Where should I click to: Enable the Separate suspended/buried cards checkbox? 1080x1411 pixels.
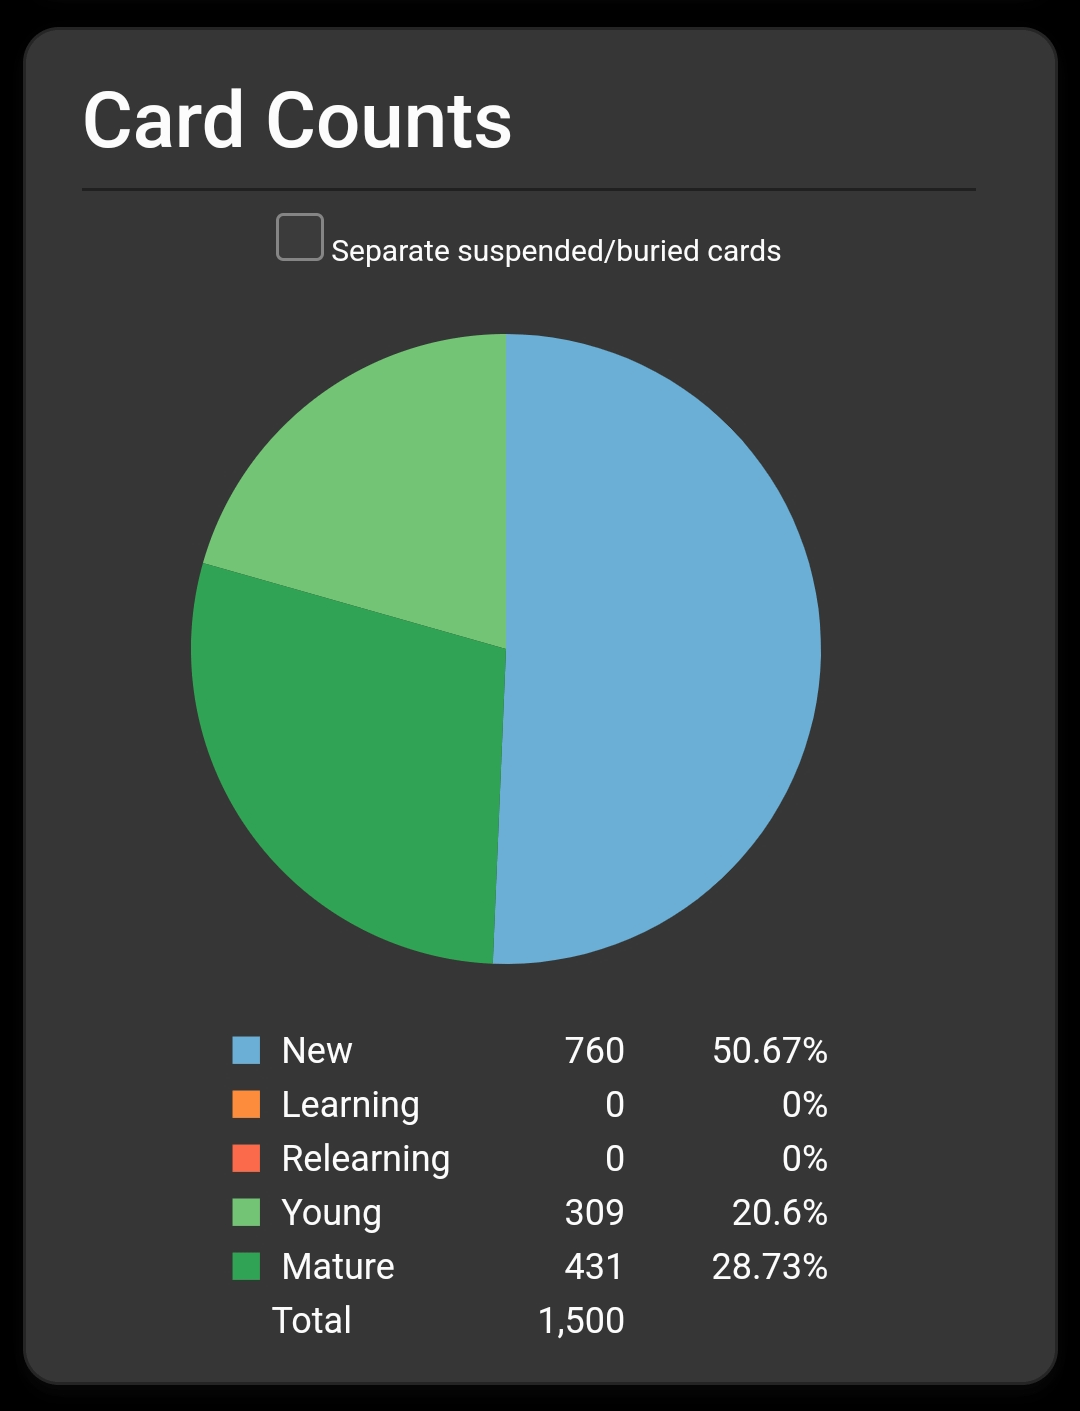click(300, 237)
